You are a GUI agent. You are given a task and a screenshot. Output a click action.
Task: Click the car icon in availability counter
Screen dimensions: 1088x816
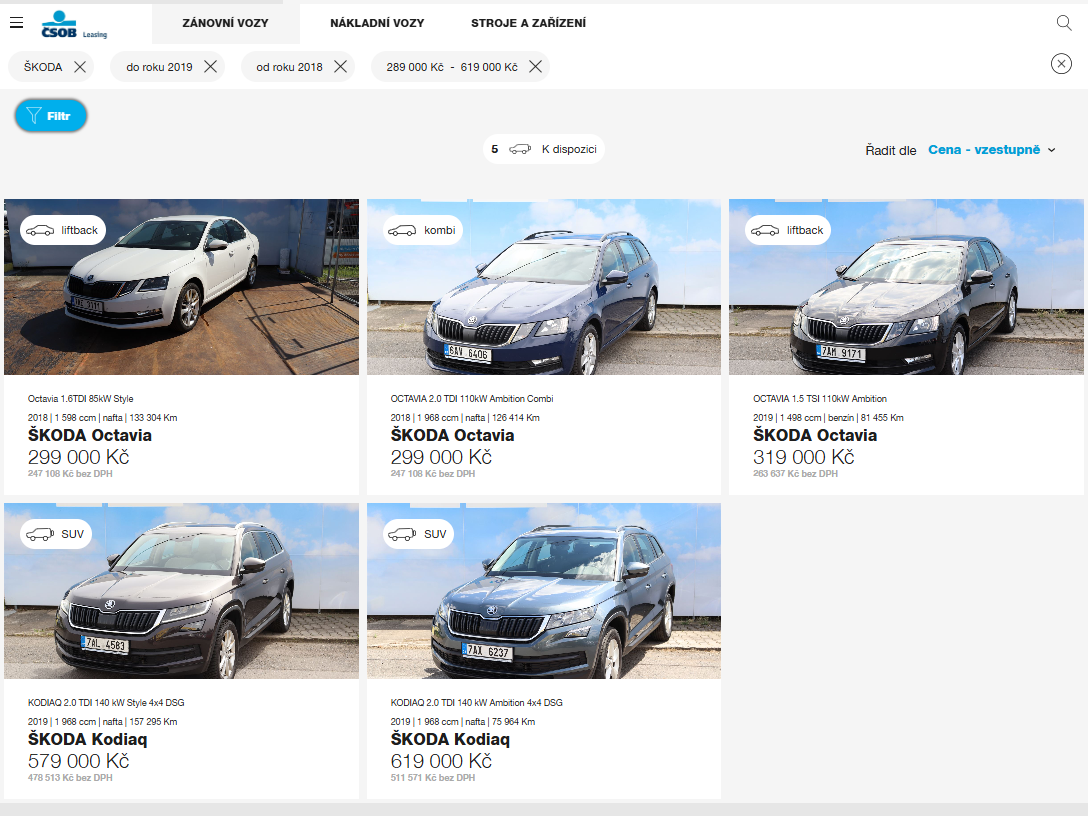pyautogui.click(x=520, y=150)
